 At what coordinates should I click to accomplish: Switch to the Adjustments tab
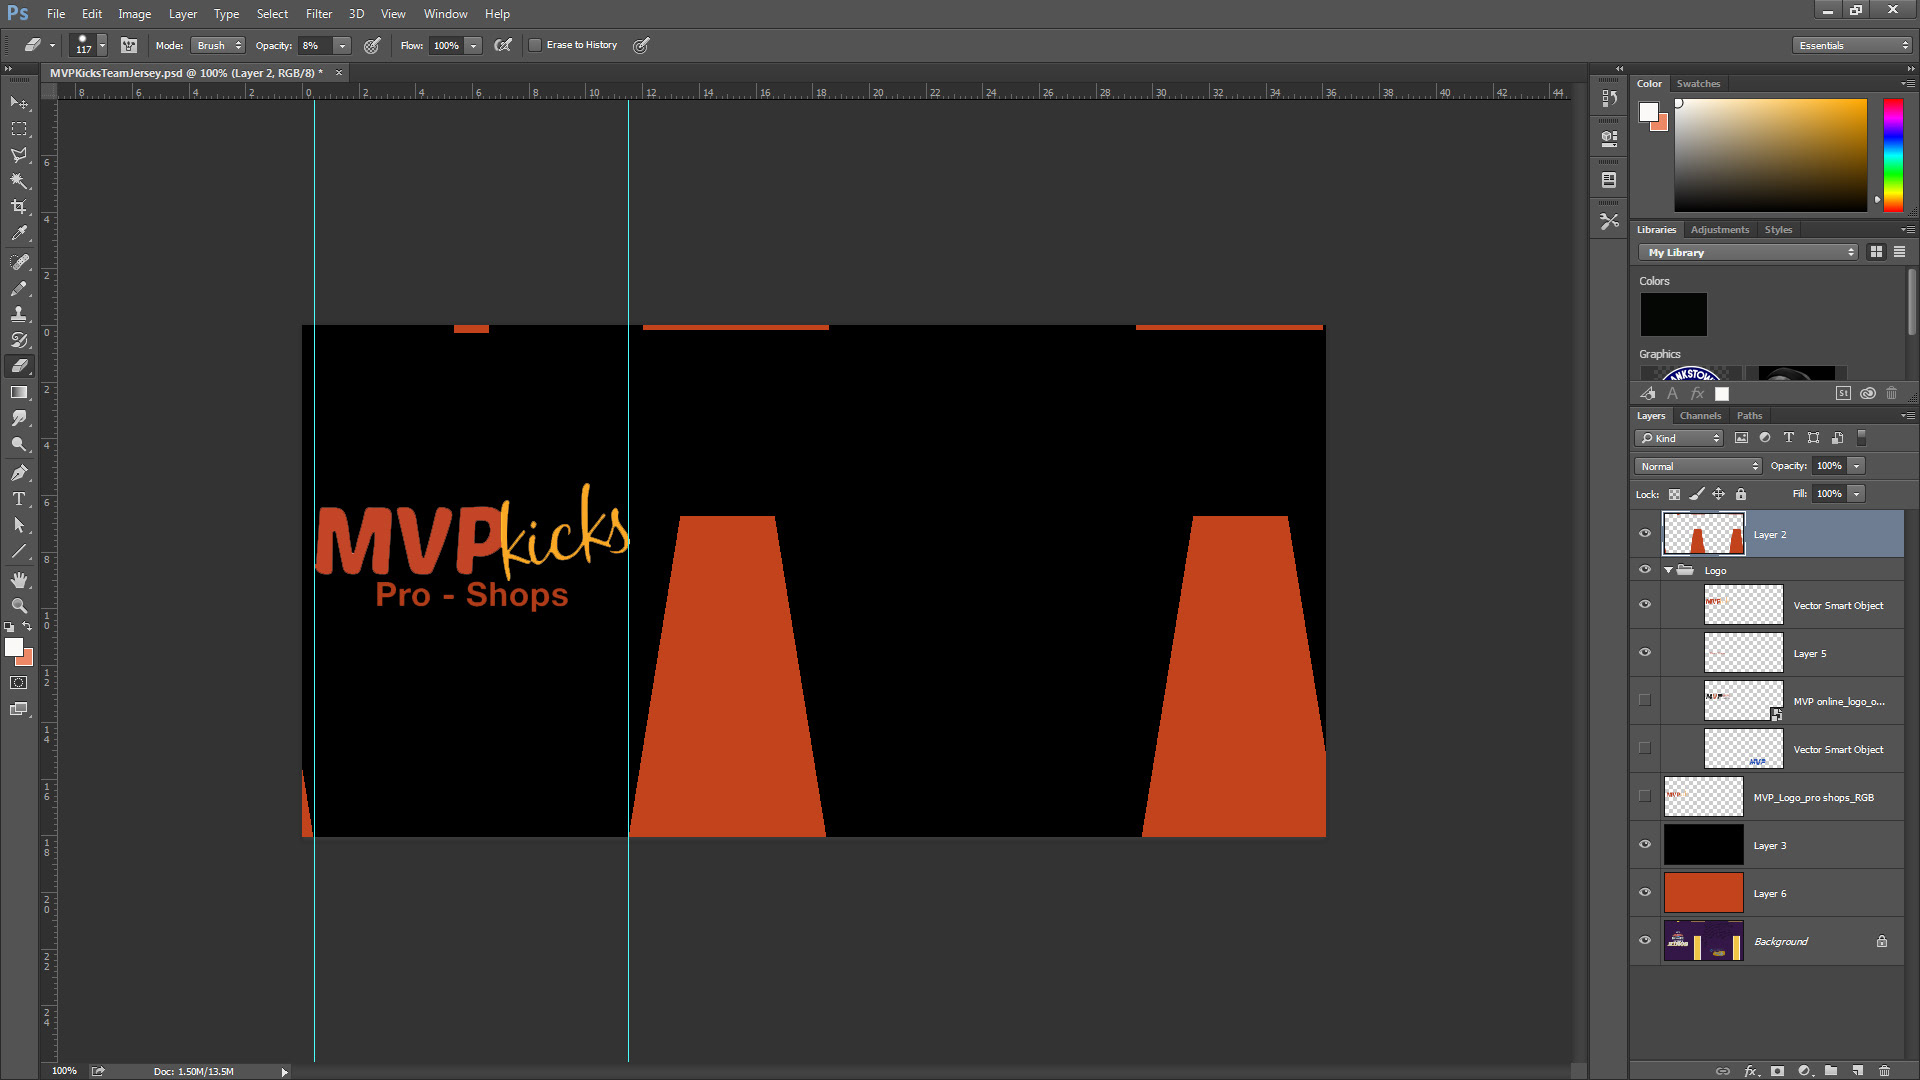[1720, 230]
